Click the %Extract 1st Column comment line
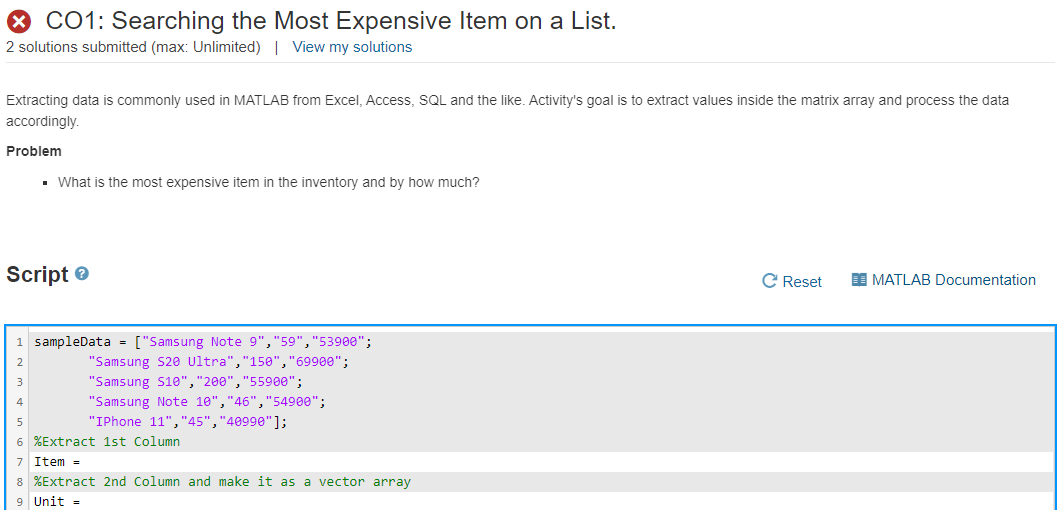 click(107, 442)
